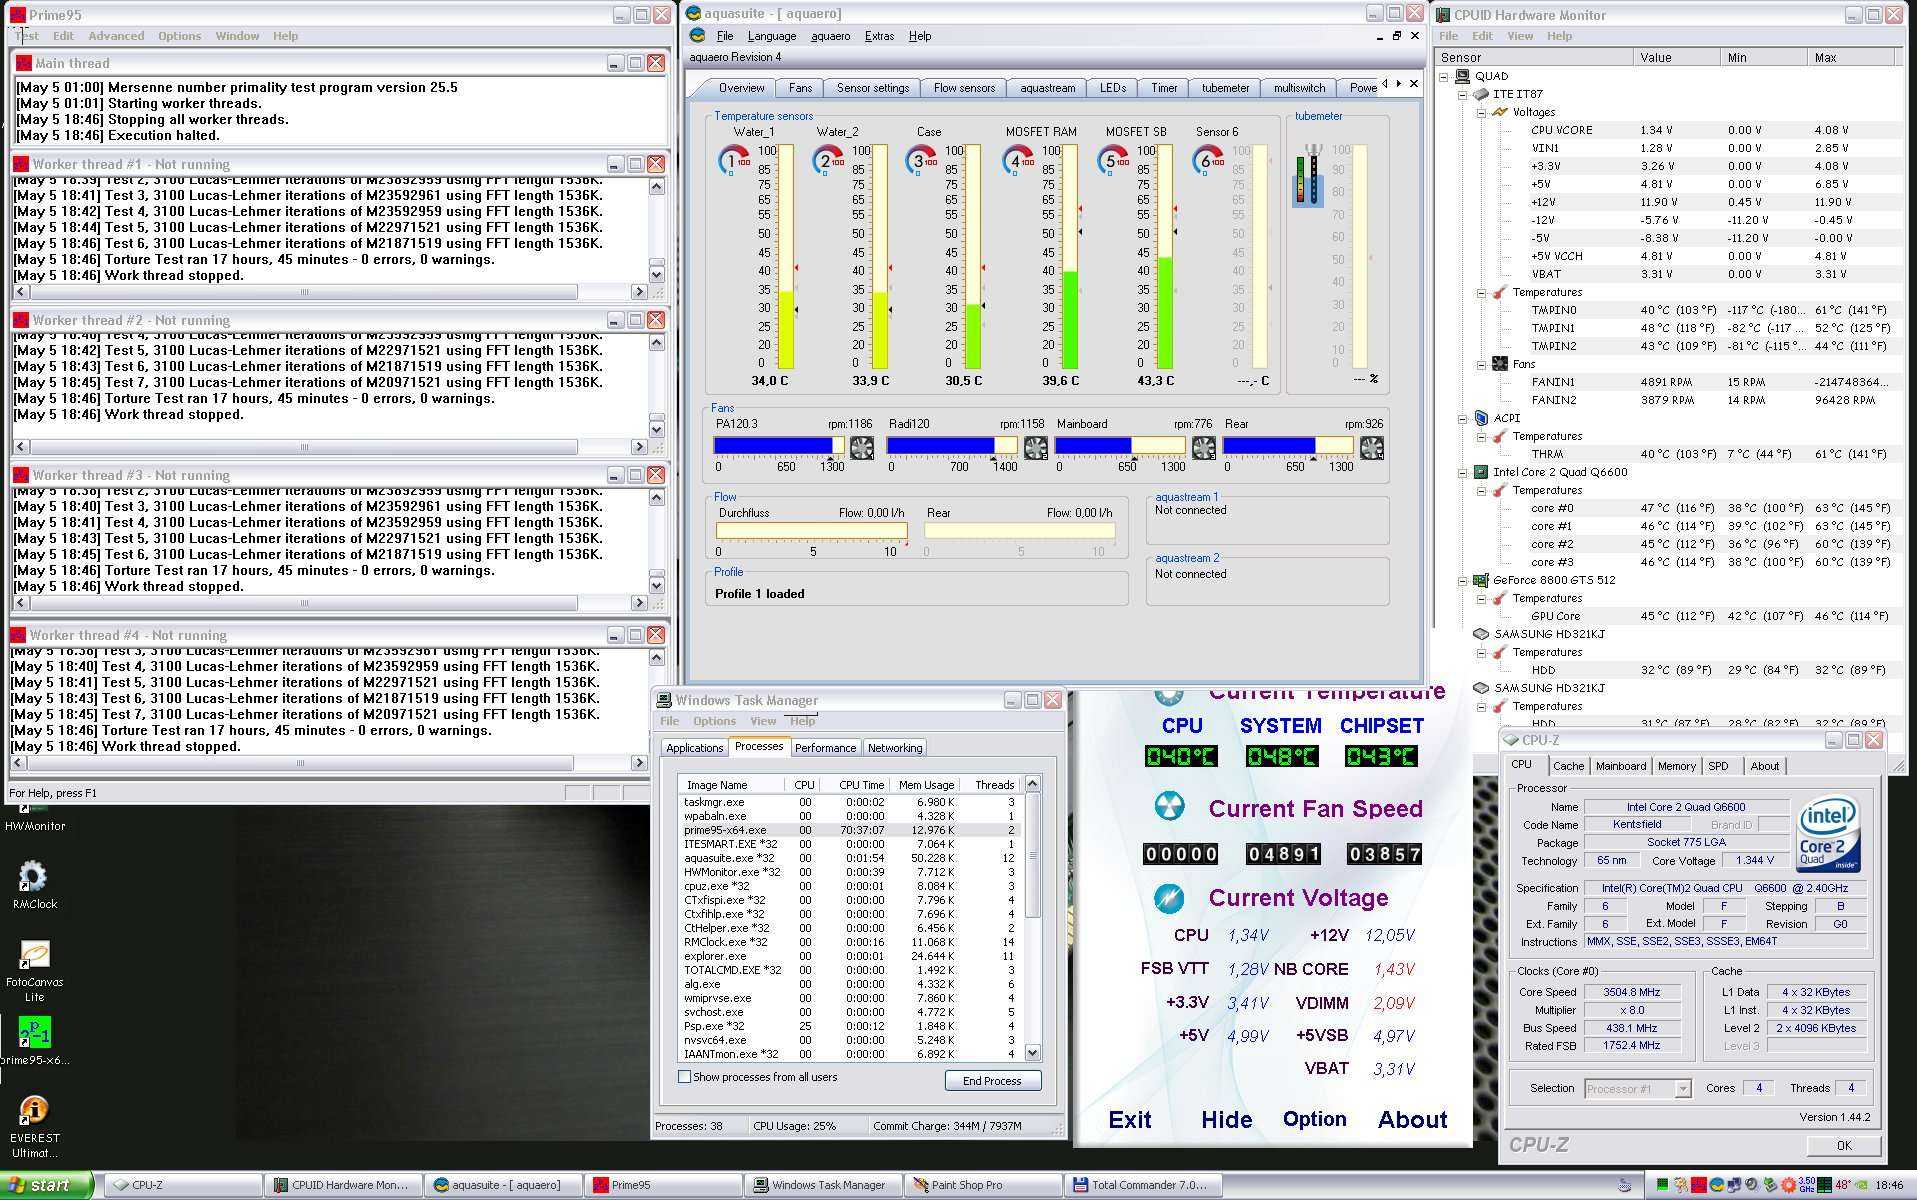Click the red Prime95 tray icon

click(x=1698, y=1185)
